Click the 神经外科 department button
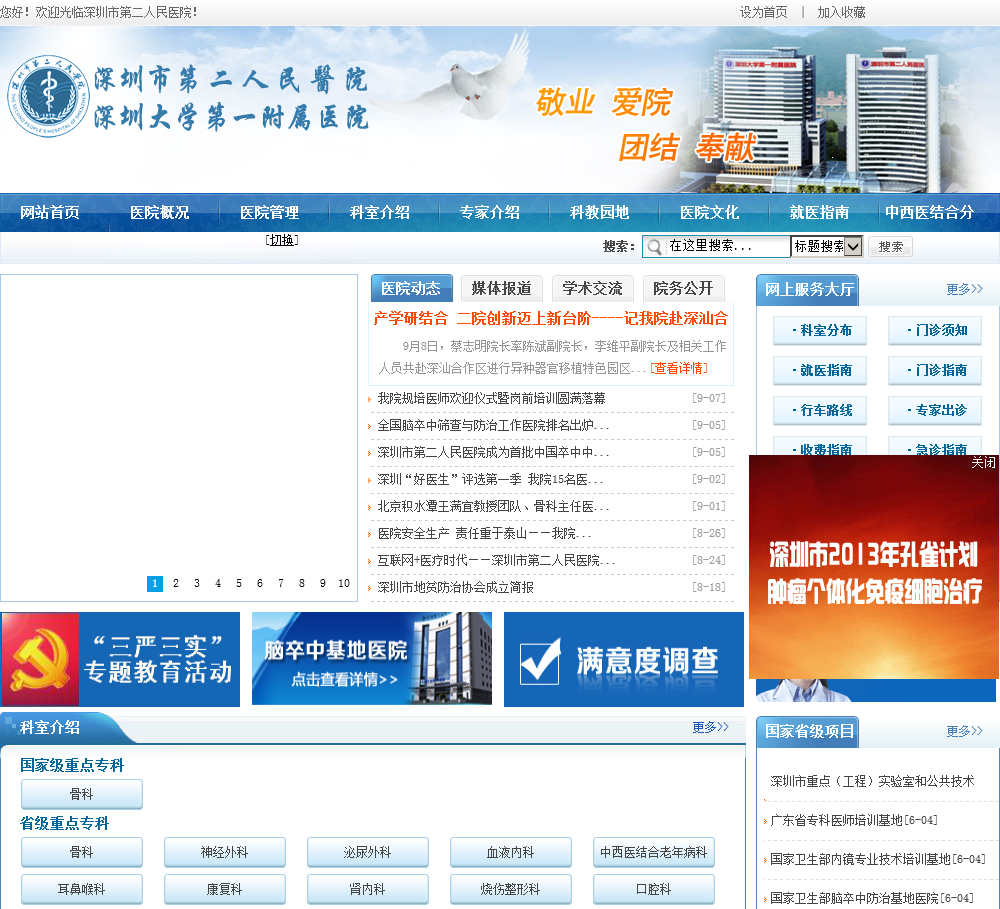The height and width of the screenshot is (909, 1000). [x=224, y=852]
